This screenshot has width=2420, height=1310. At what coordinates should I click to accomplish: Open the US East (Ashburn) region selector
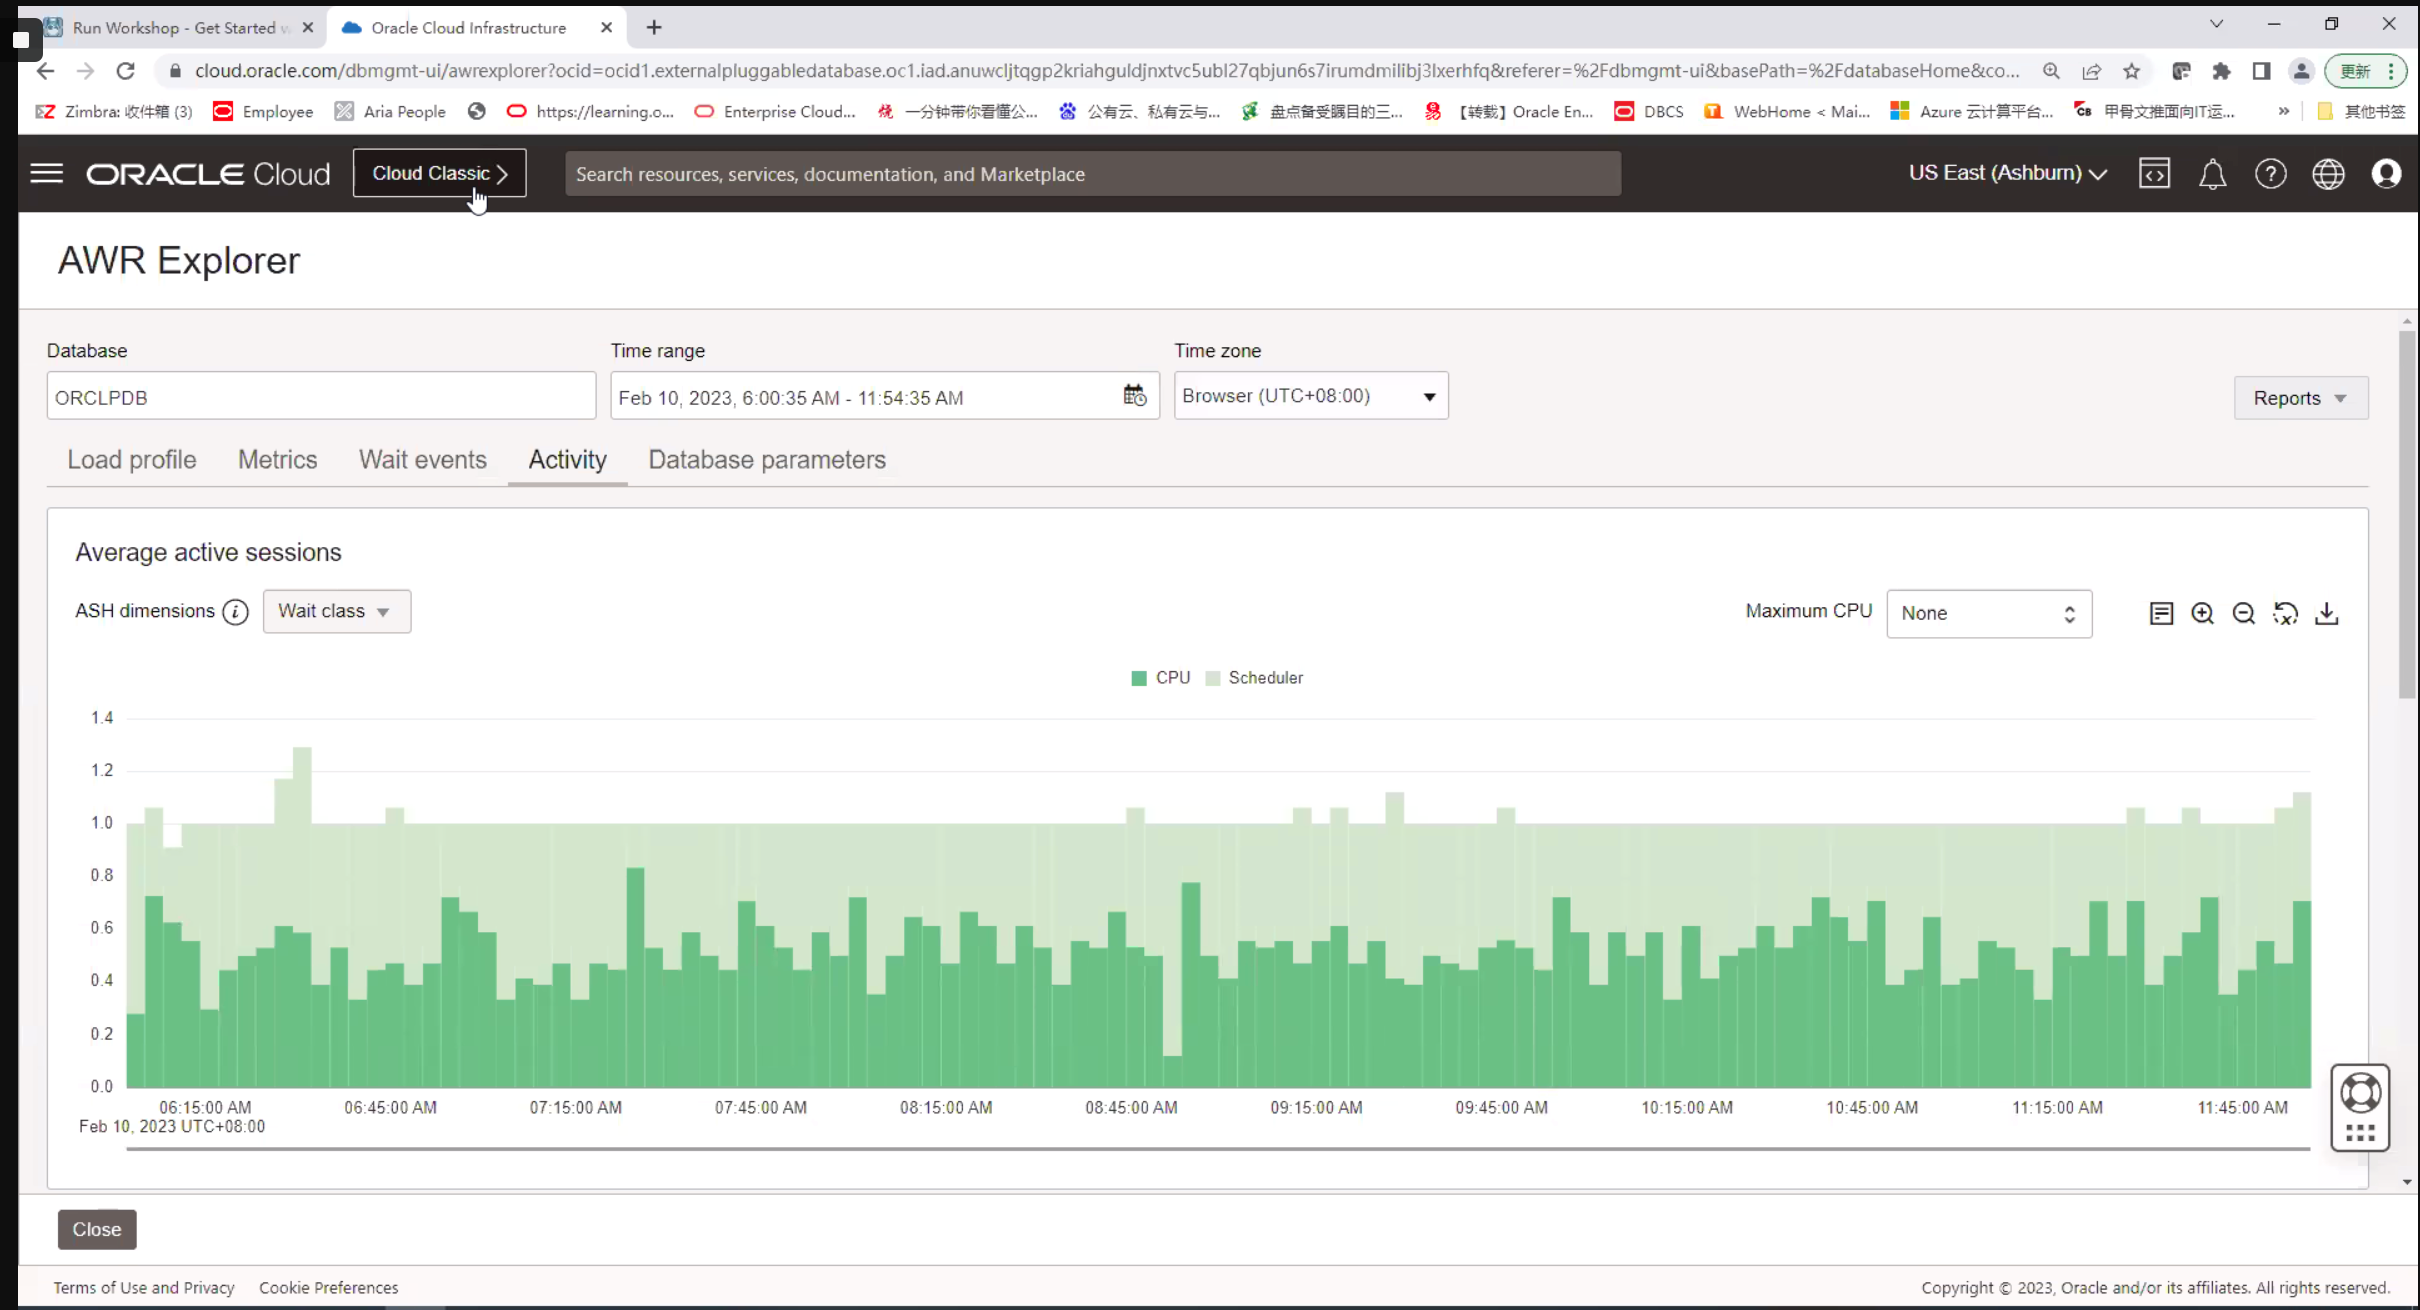(x=2008, y=173)
